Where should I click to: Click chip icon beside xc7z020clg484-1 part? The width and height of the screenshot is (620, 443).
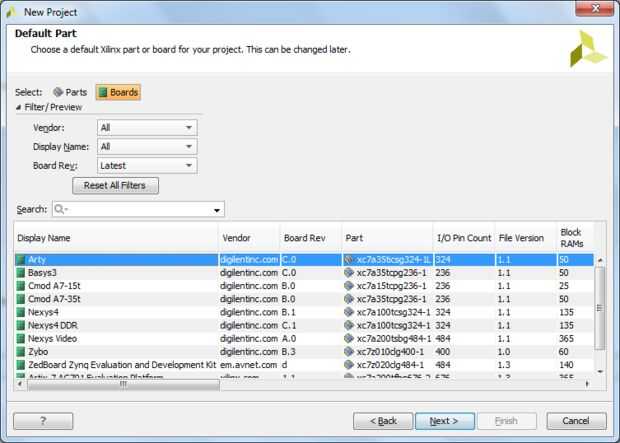coord(349,365)
